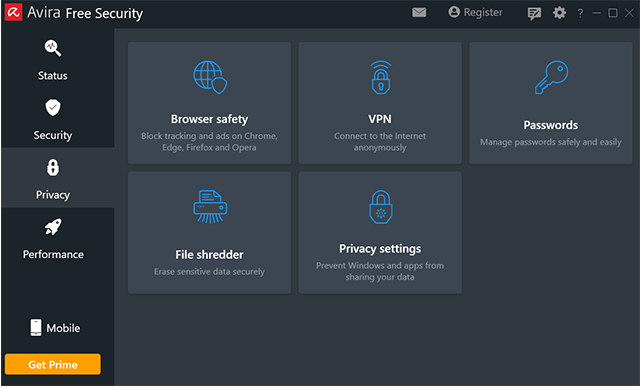
Task: Open the File shredder title
Action: [209, 255]
